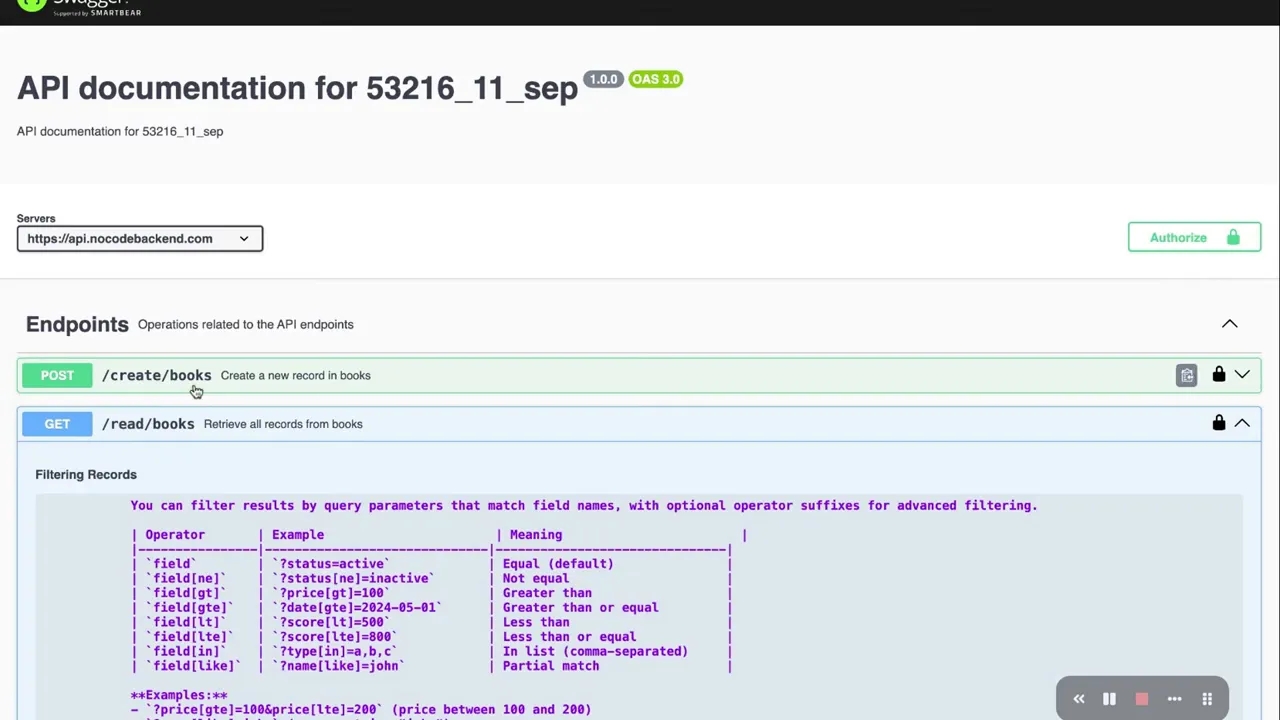
Task: Click the /read/books endpoint path
Action: pos(148,424)
